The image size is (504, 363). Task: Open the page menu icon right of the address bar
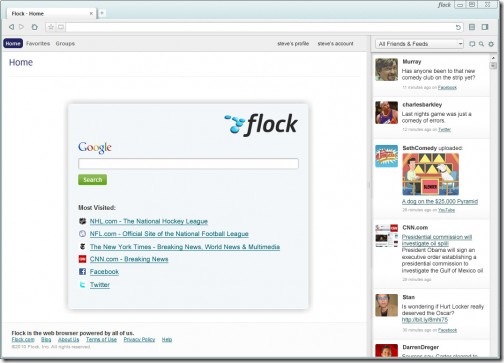pos(472,27)
